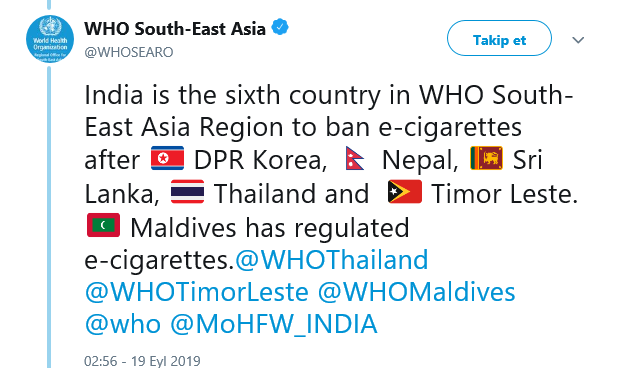Open the @MoHFW_INDIA mention
The width and height of the screenshot is (617, 368).
coord(274,325)
